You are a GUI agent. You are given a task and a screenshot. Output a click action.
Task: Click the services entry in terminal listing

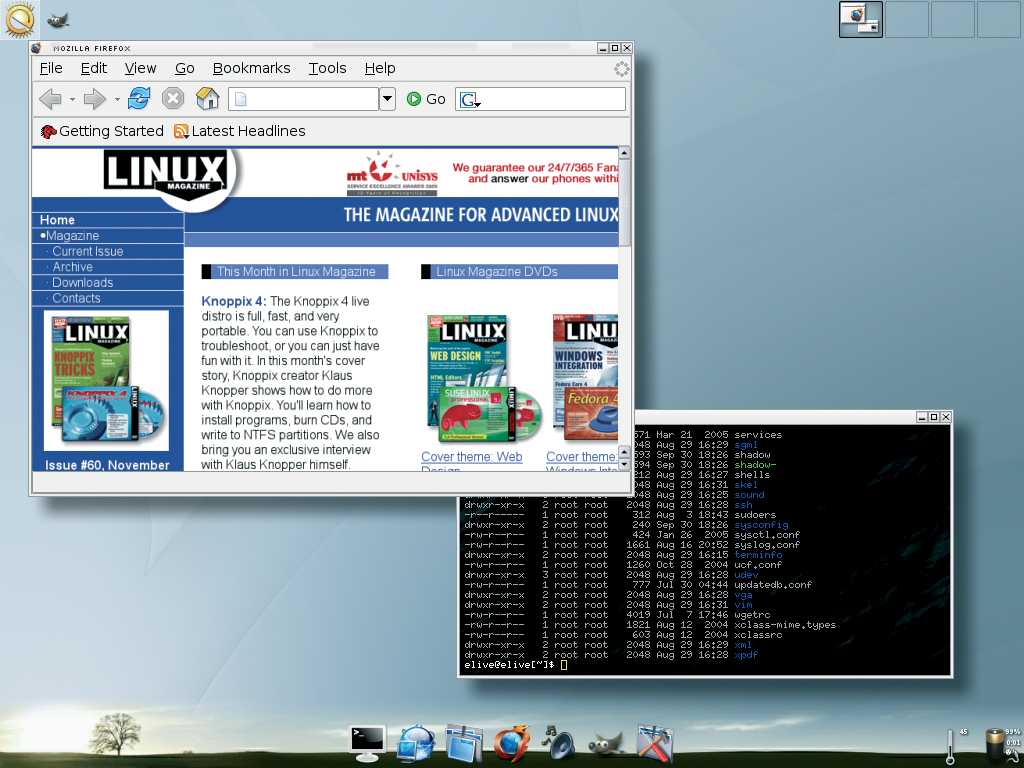click(x=758, y=435)
